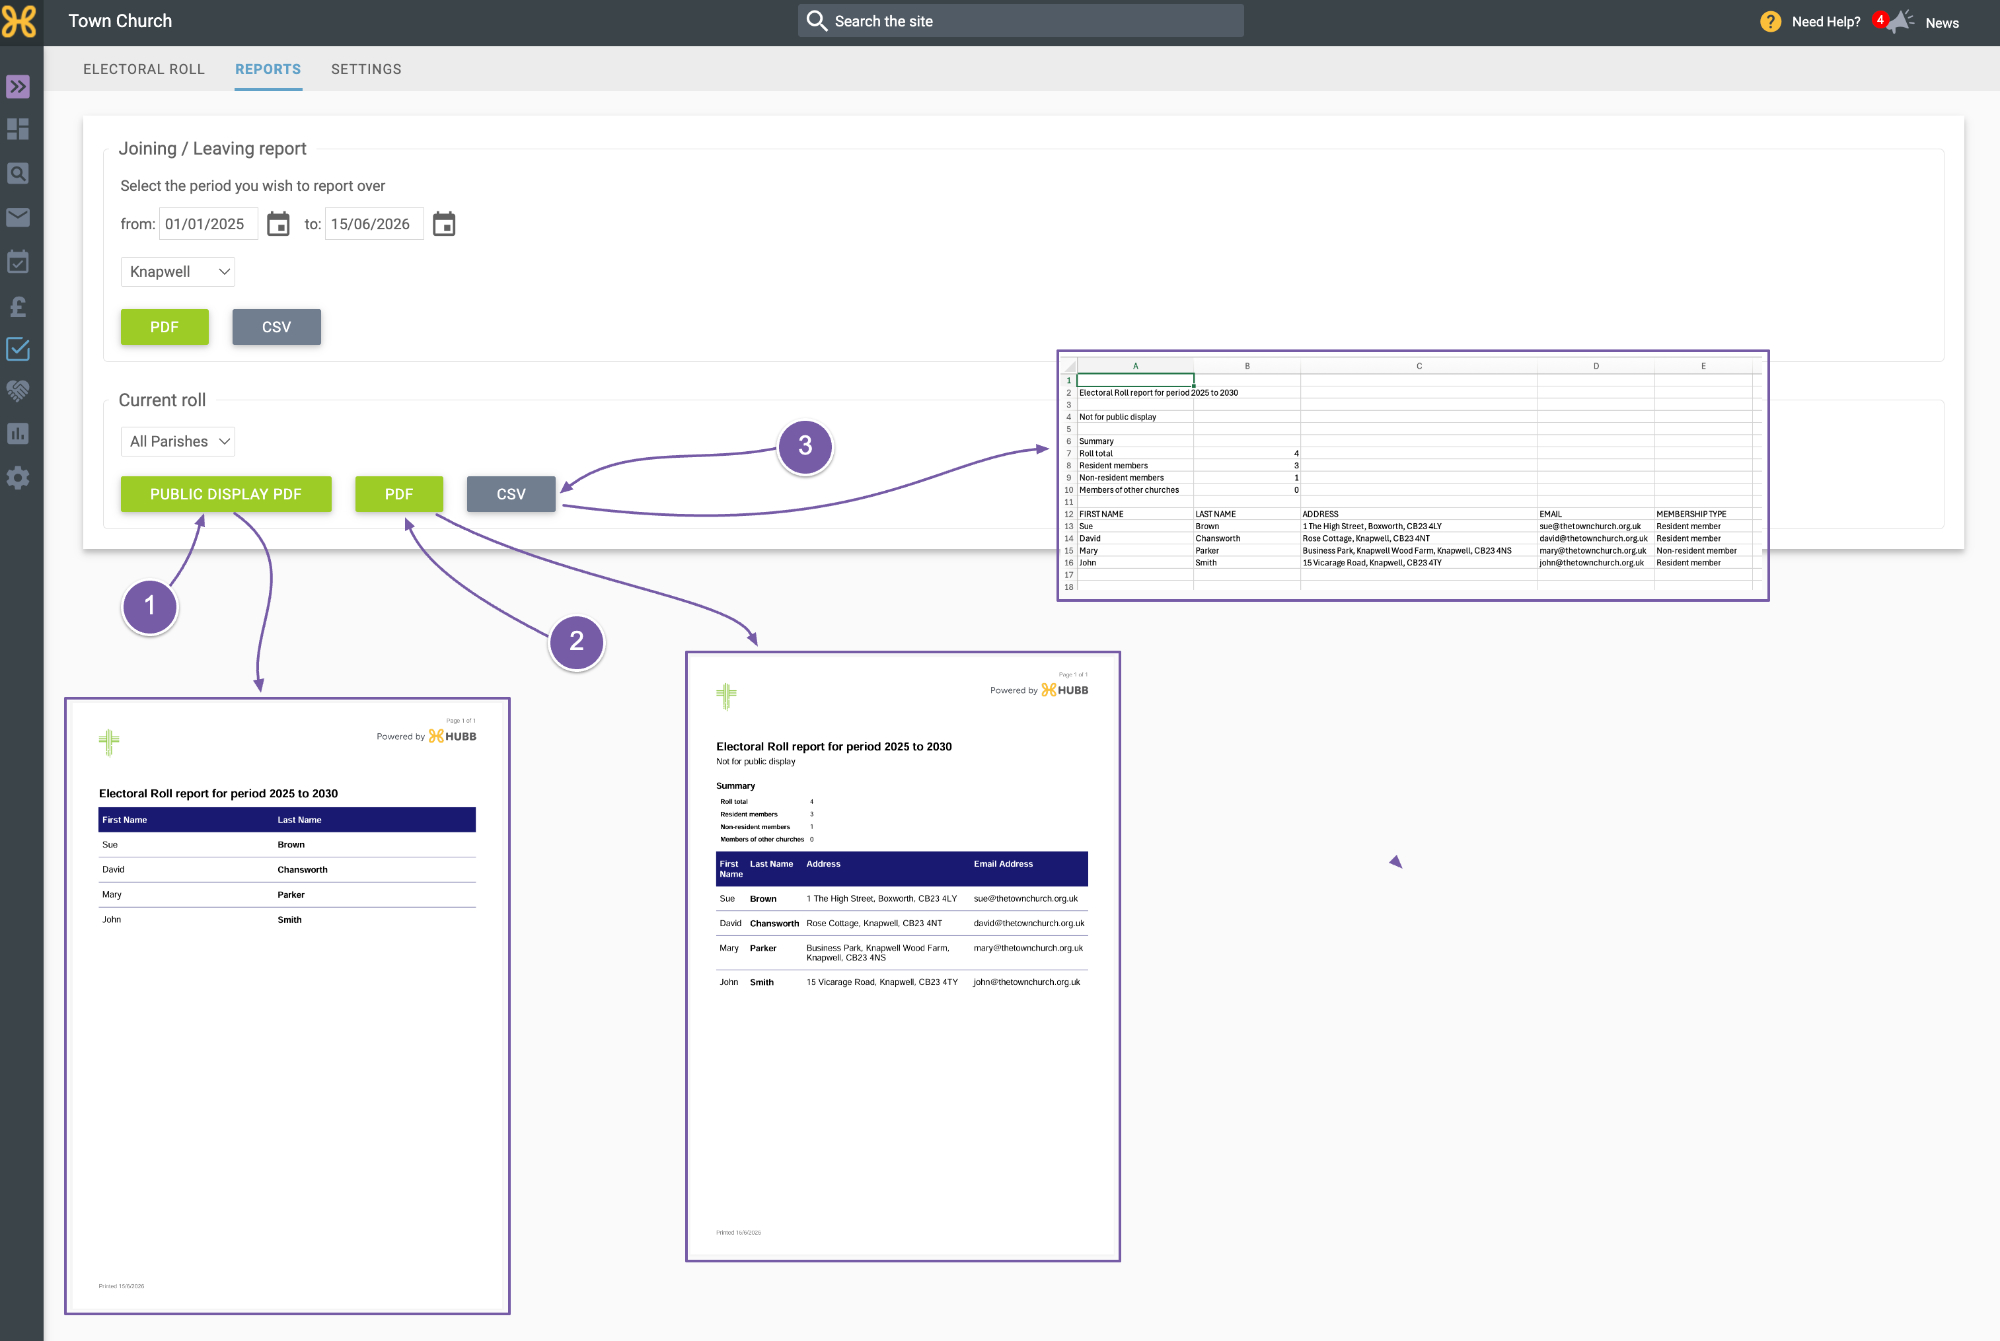Switch to the Settings tab
The width and height of the screenshot is (2000, 1341).
tap(366, 69)
